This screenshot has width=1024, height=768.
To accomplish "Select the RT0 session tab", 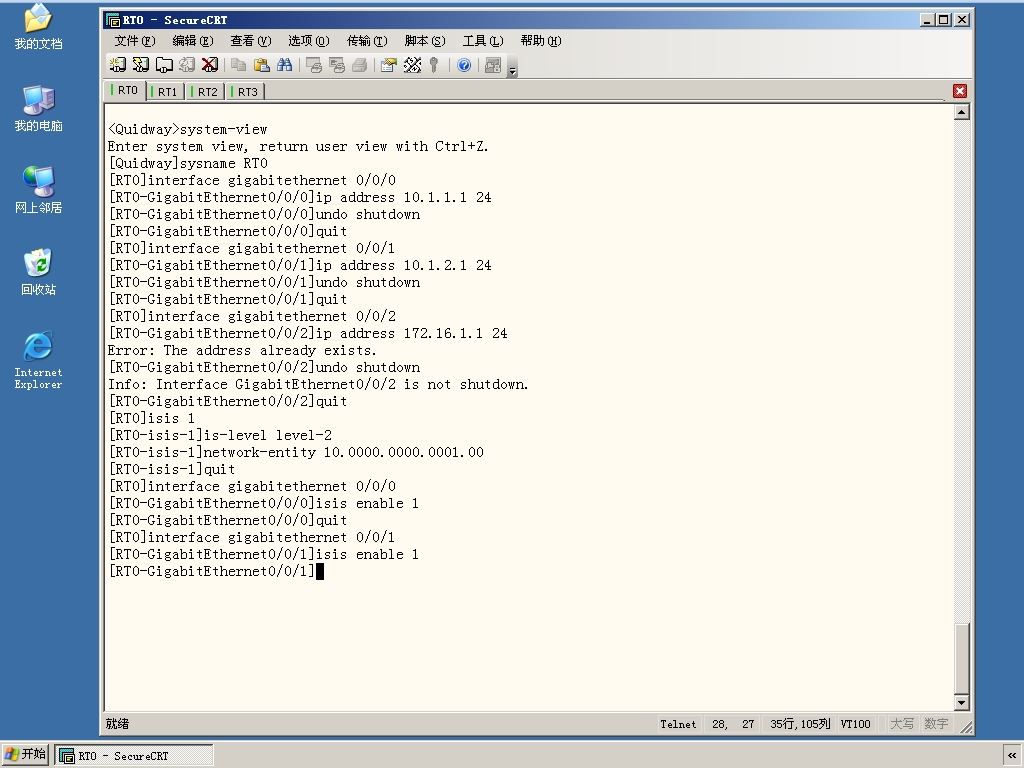I will [125, 90].
